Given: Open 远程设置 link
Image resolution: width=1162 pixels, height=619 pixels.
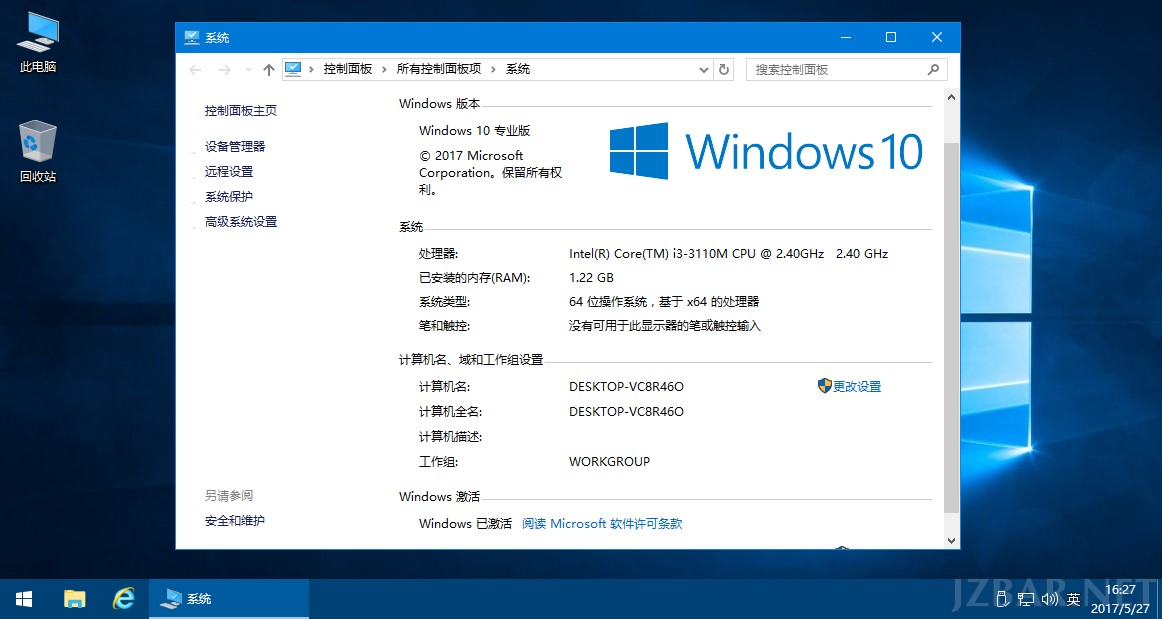Looking at the screenshot, I should coord(229,171).
